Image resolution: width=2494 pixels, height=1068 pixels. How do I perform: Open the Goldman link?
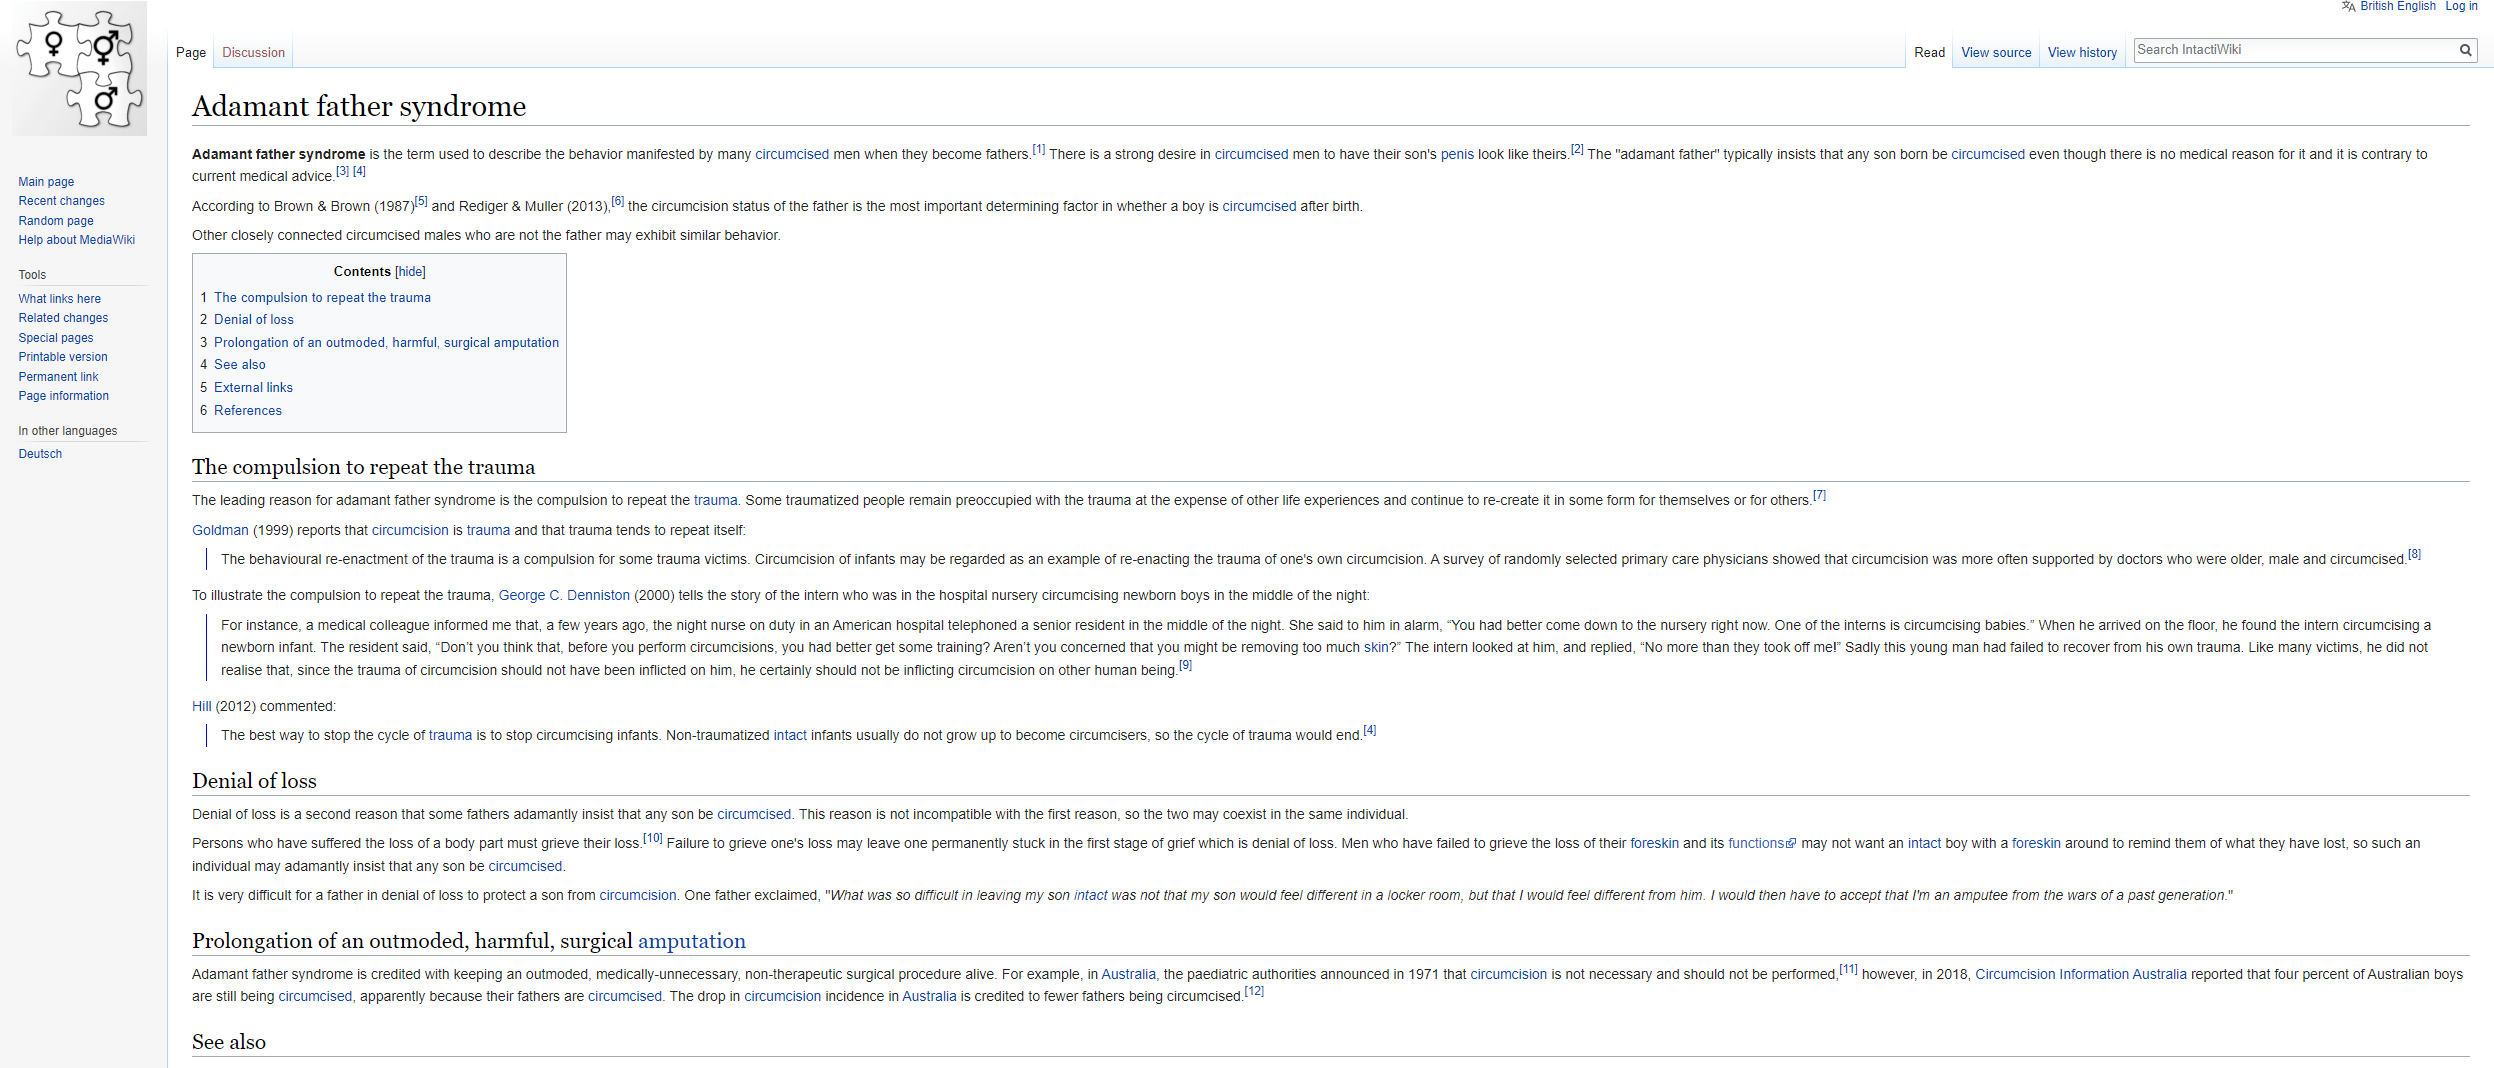(220, 531)
